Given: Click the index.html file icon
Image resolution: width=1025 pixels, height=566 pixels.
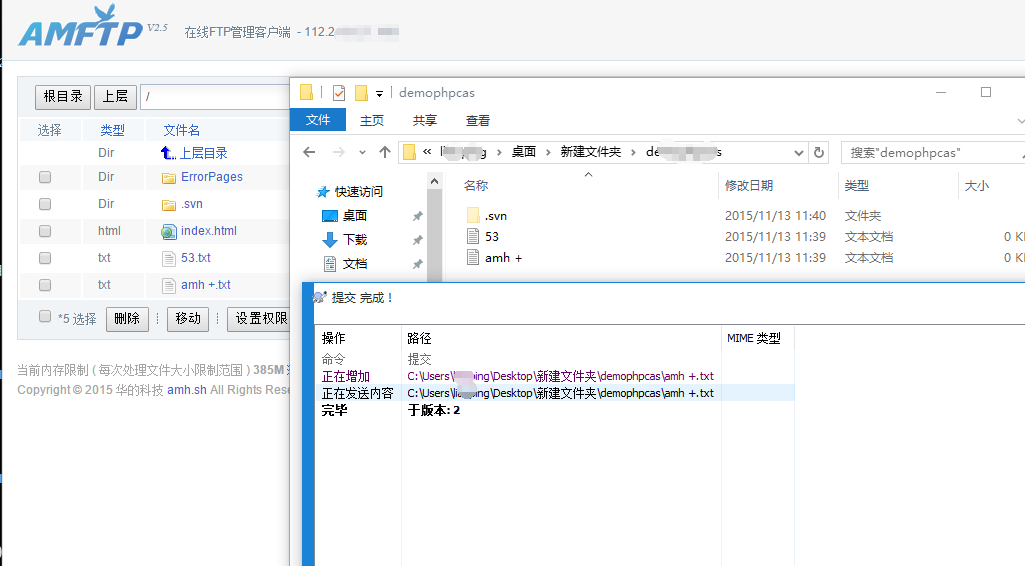Looking at the screenshot, I should (168, 231).
